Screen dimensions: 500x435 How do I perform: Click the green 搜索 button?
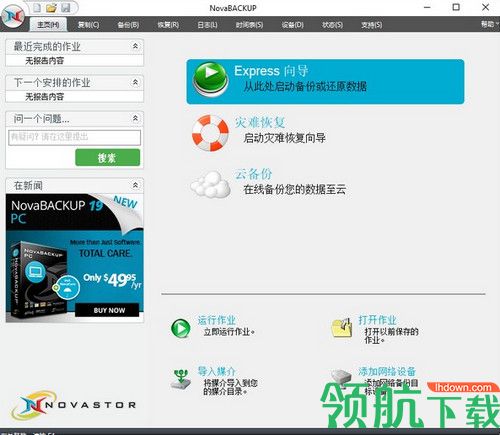point(108,157)
